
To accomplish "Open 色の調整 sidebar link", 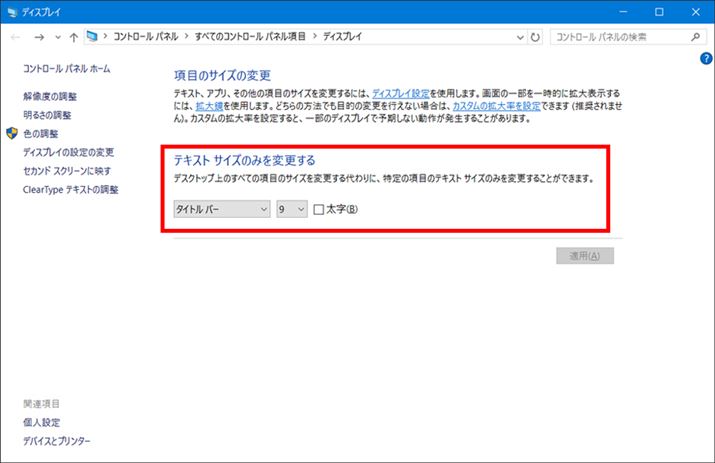I will [41, 134].
